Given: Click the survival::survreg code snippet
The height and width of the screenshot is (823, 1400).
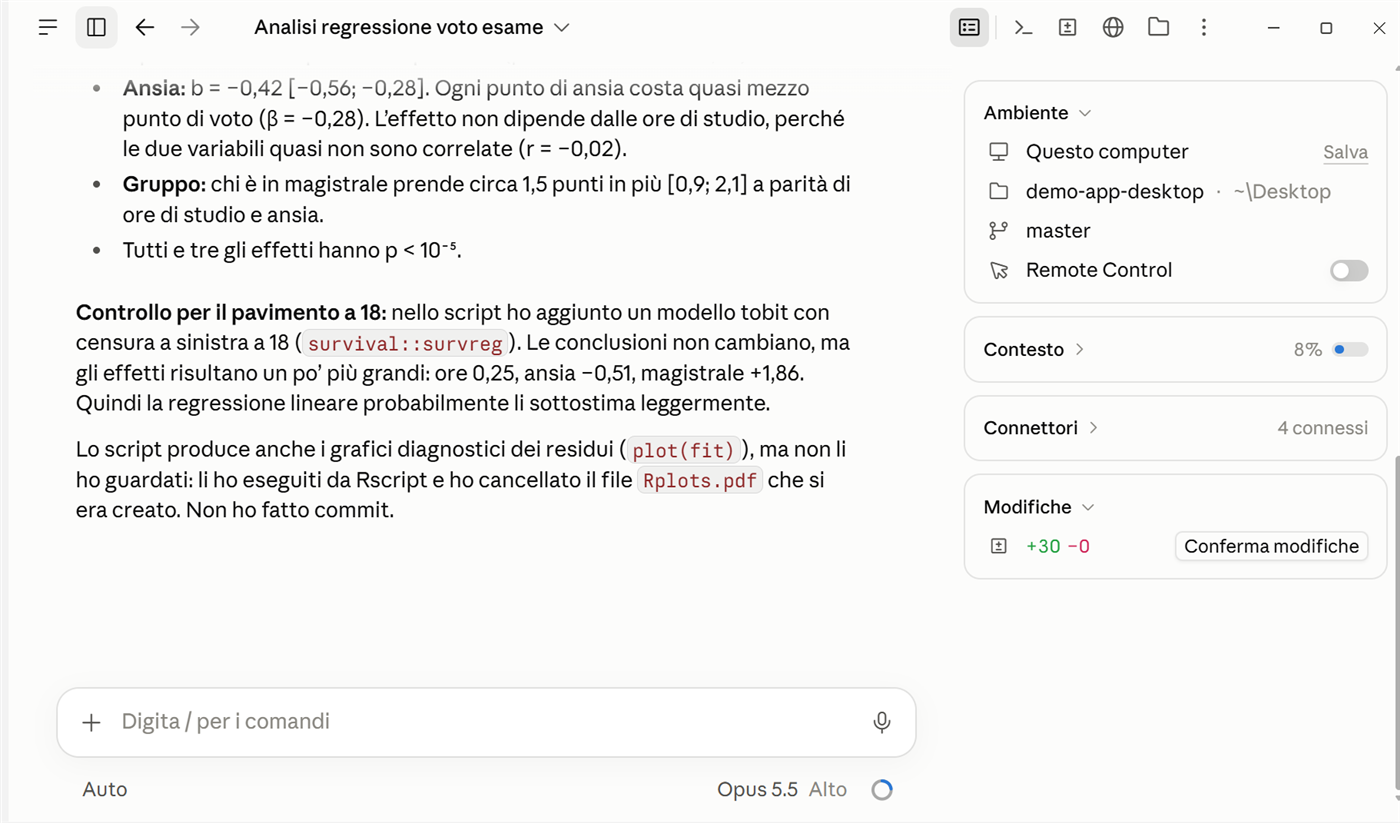Looking at the screenshot, I should [x=405, y=344].
